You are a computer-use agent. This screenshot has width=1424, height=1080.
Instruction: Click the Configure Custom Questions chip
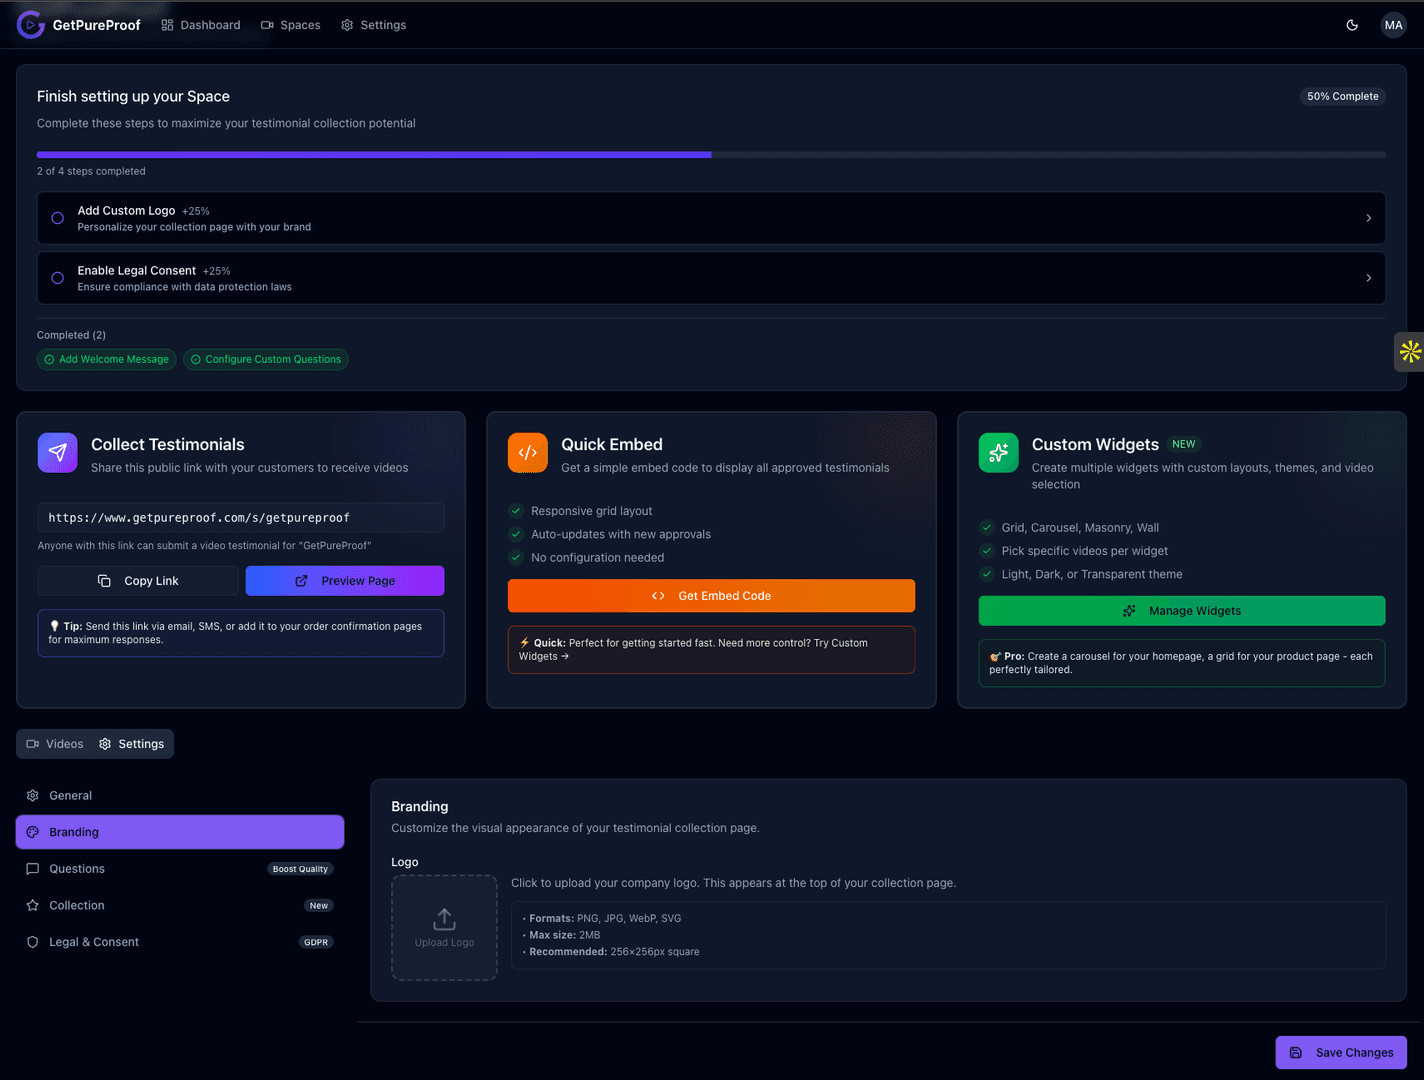point(266,360)
